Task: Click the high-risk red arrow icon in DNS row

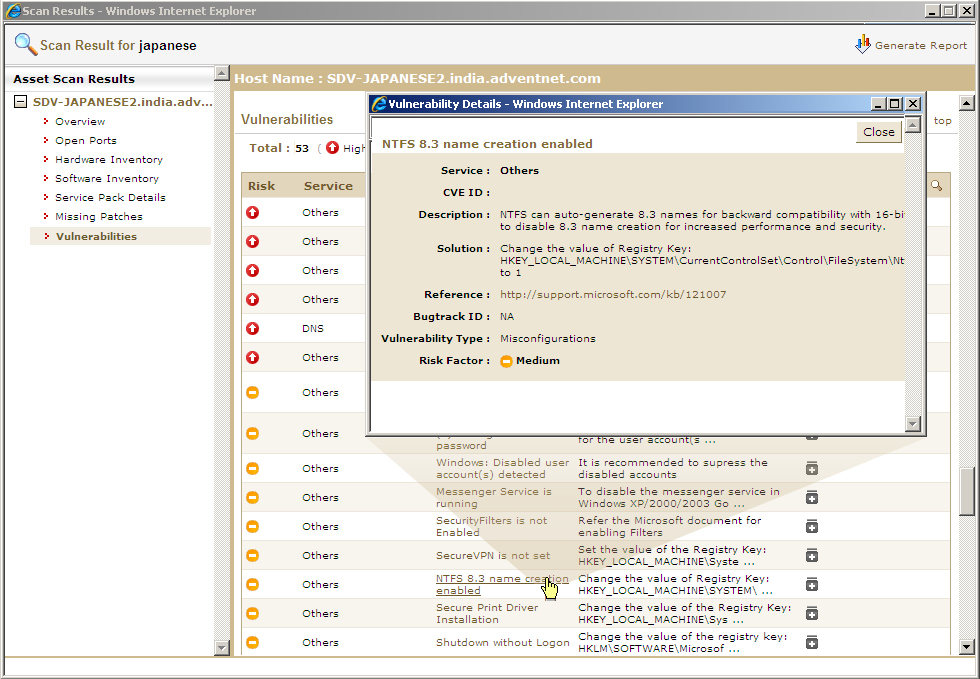Action: coord(253,328)
